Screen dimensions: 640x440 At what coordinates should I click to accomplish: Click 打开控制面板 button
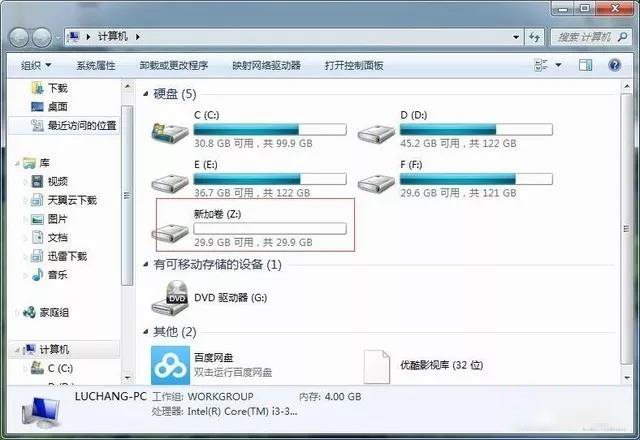pos(354,65)
